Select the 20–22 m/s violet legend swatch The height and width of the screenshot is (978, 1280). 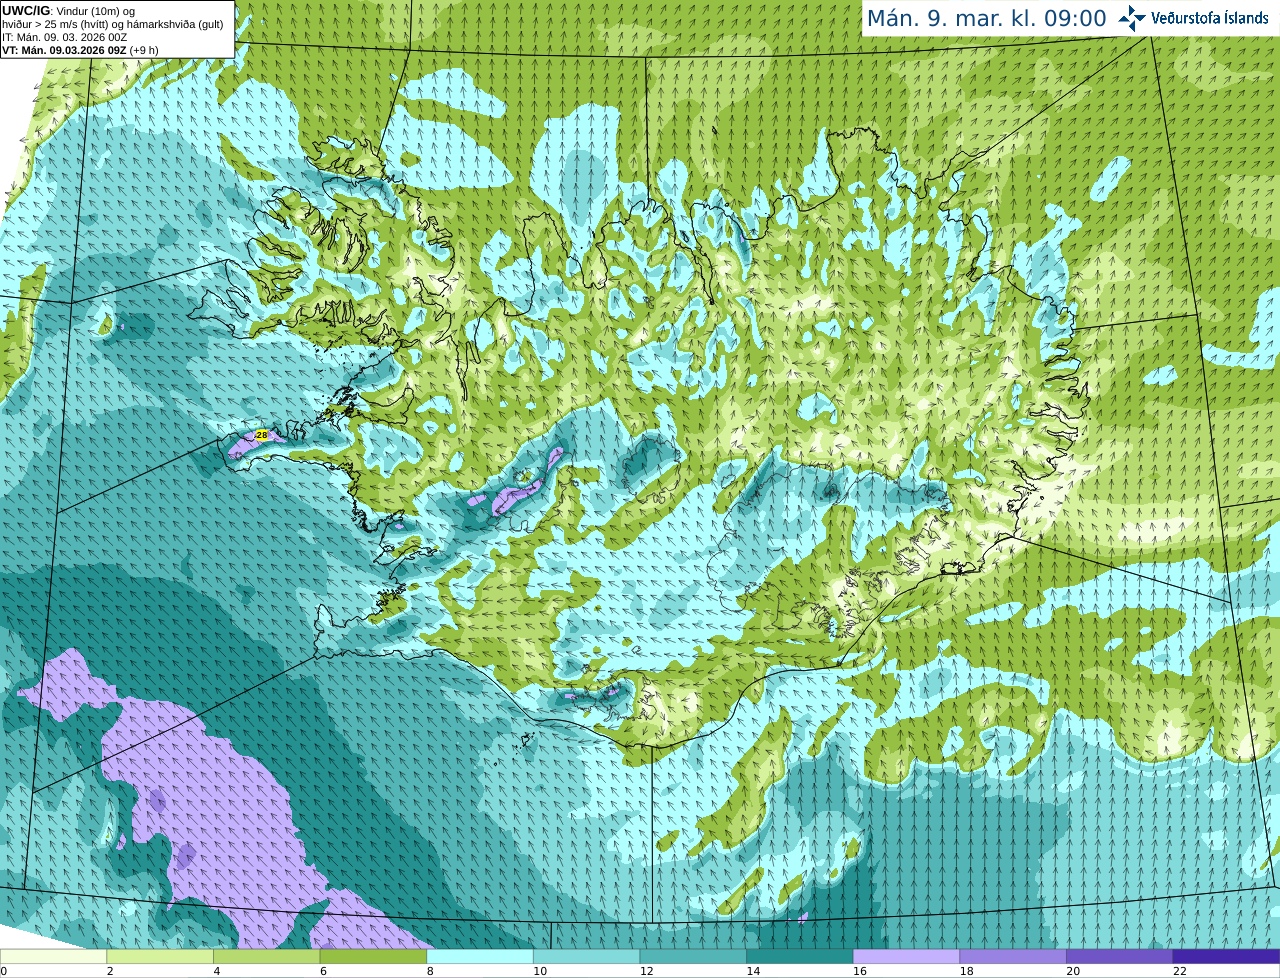click(x=1120, y=957)
